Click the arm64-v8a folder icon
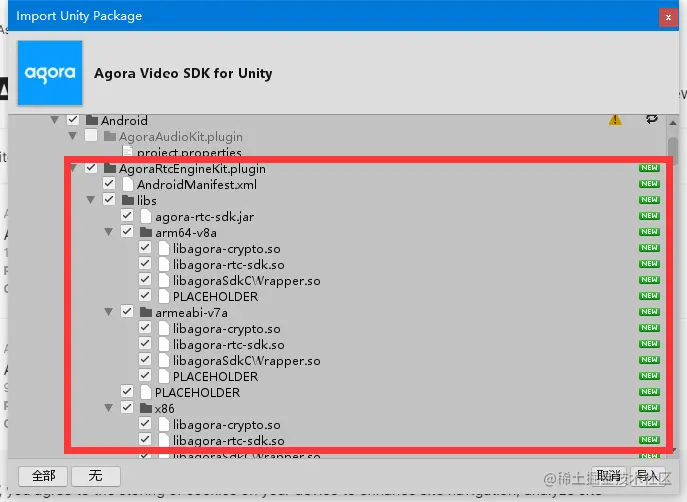The height and width of the screenshot is (502, 687). [146, 232]
